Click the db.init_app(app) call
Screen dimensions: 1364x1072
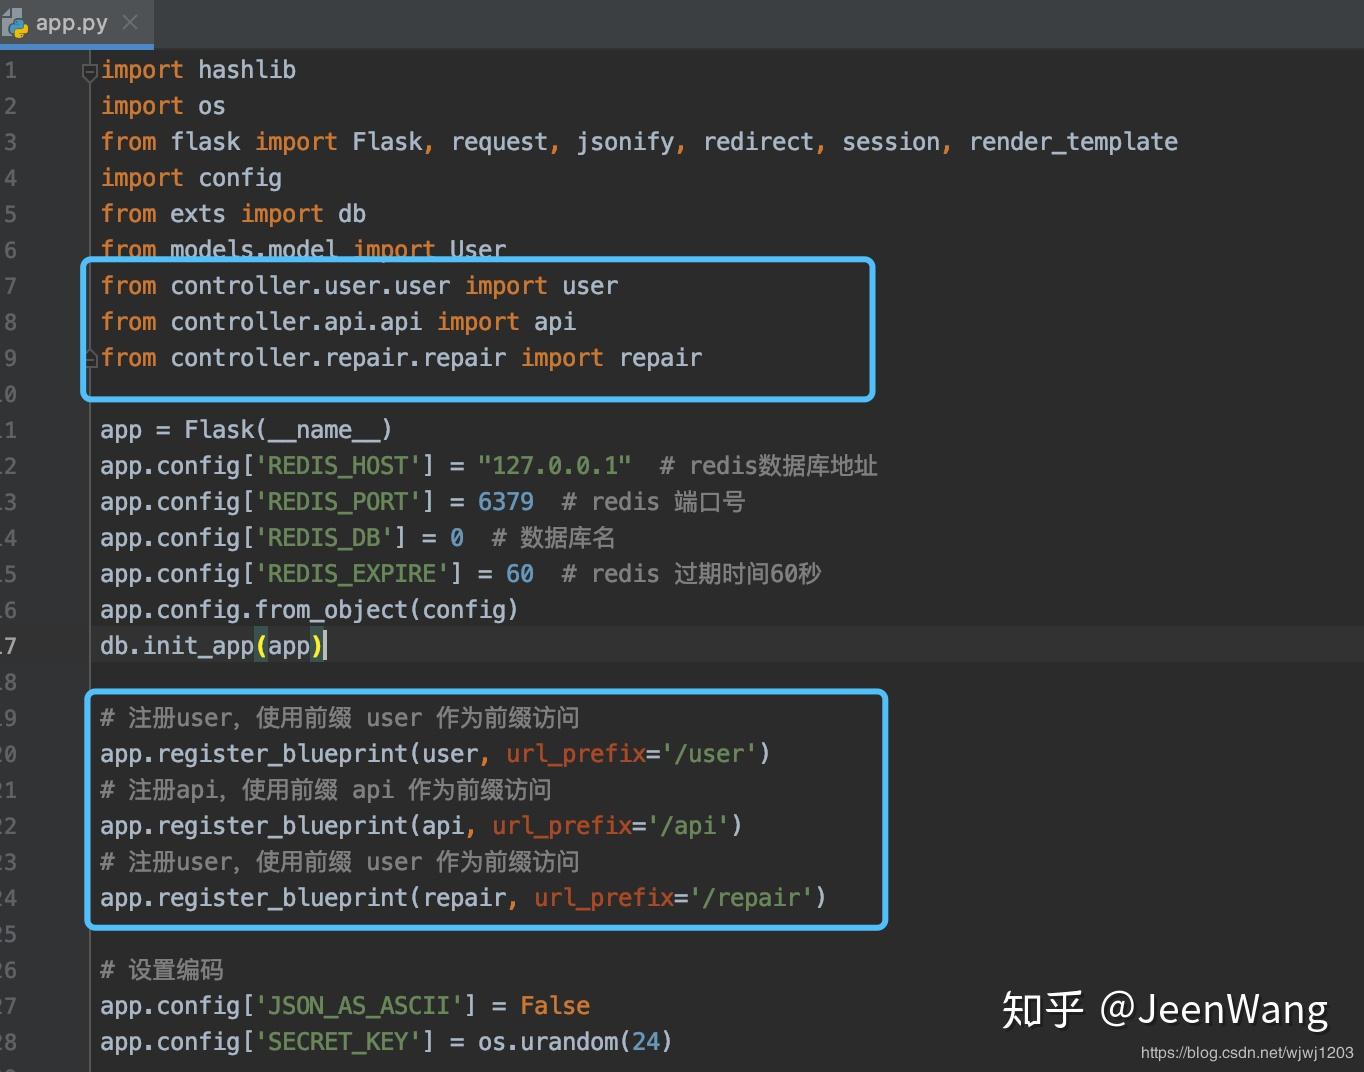tap(208, 645)
